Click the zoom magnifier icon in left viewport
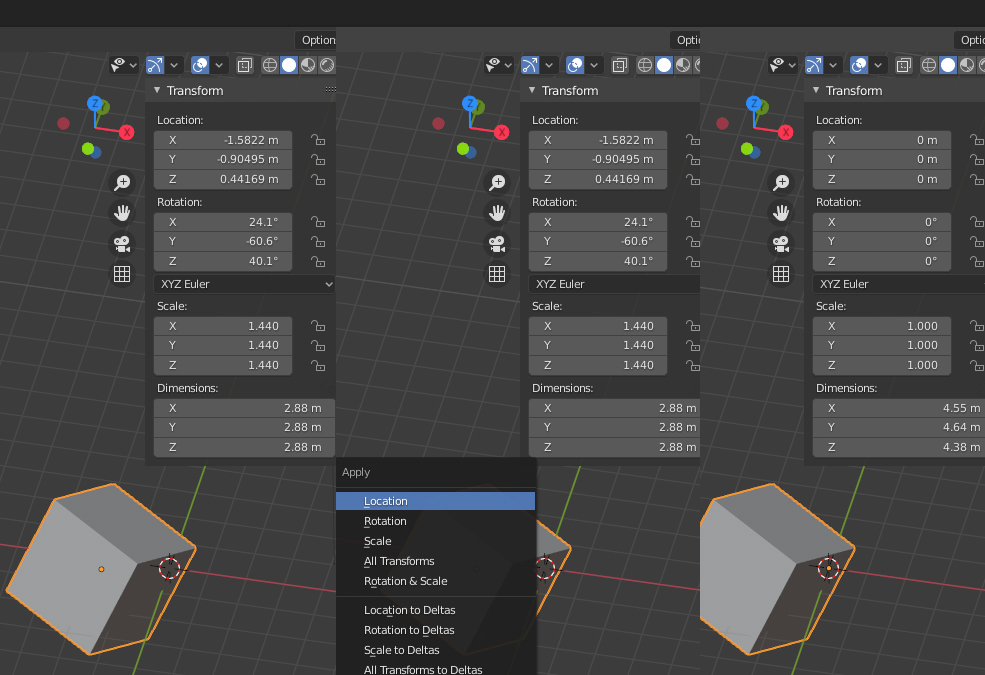This screenshot has width=985, height=675. (x=122, y=182)
